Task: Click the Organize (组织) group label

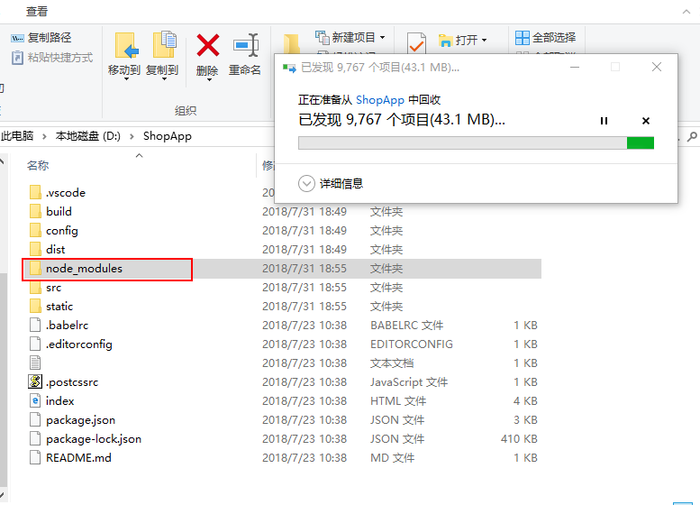Action: point(185,111)
